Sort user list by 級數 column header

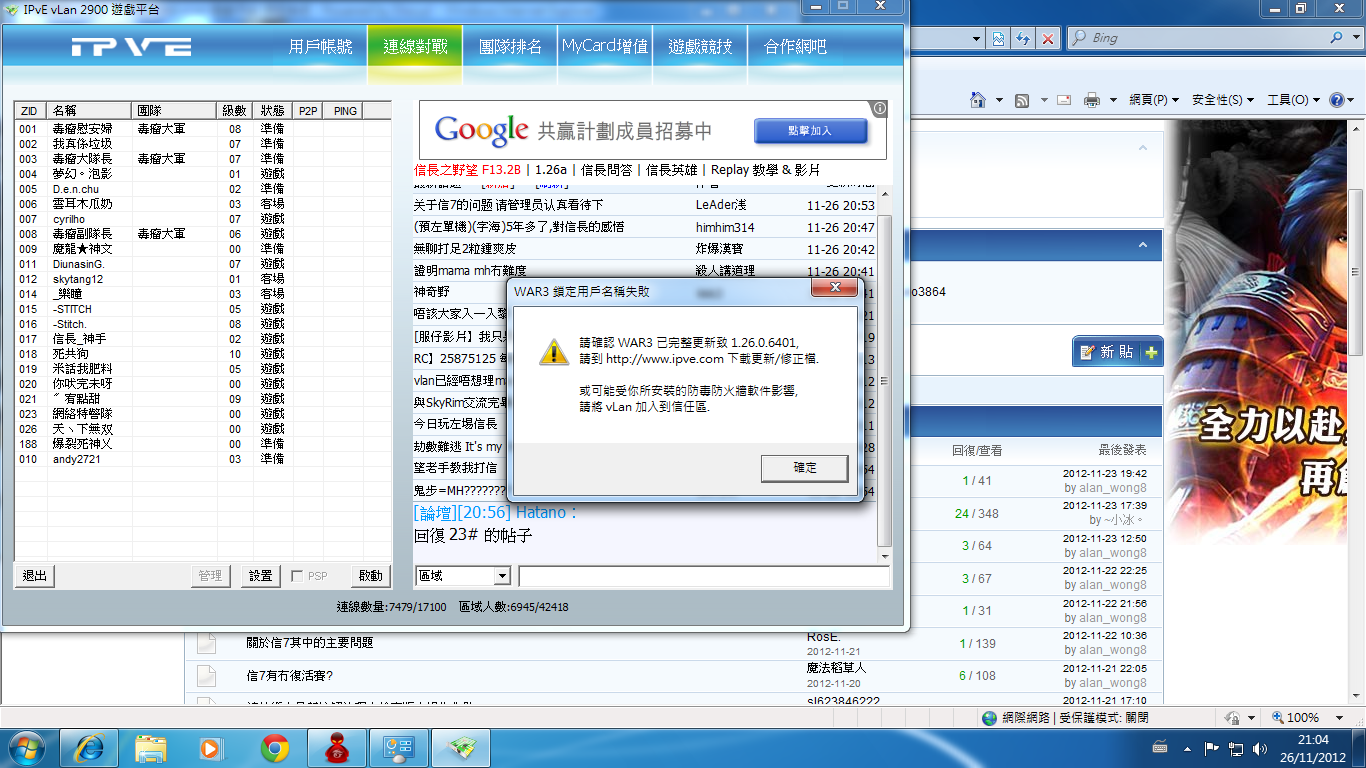234,110
